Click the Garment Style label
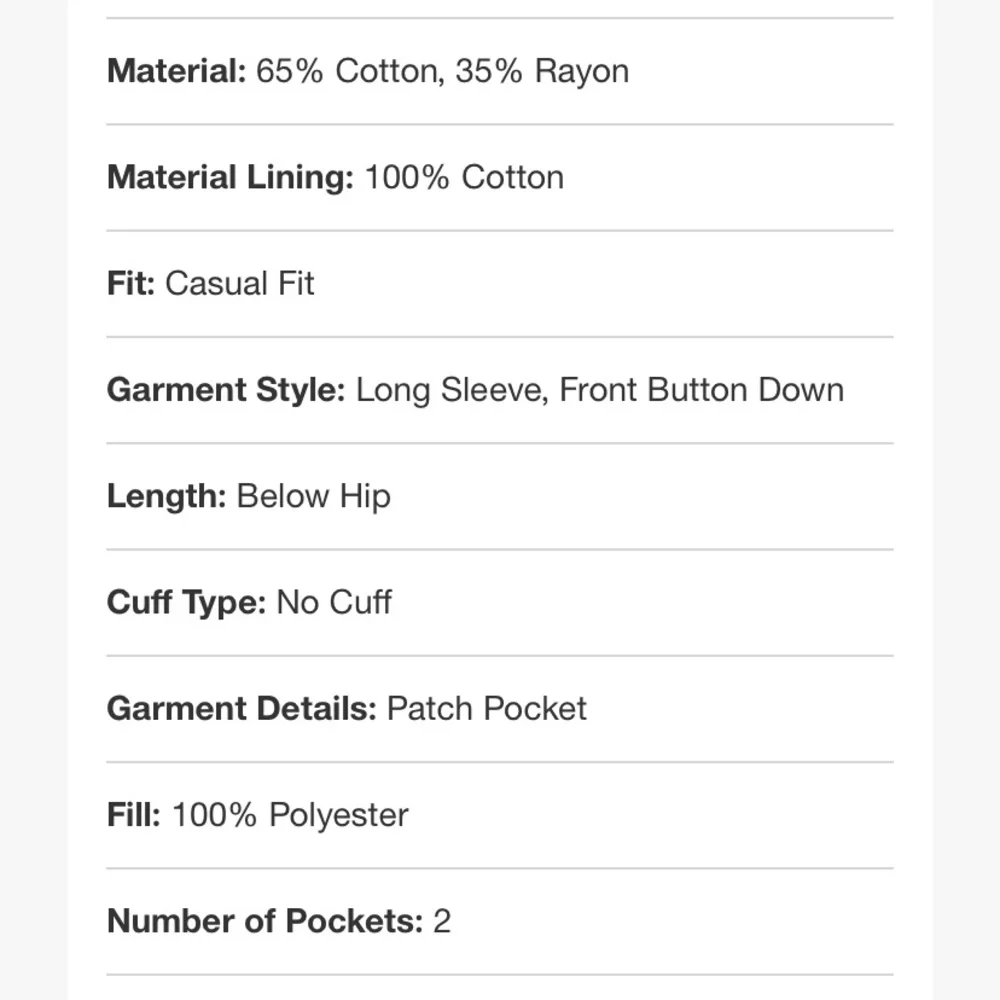 [226, 389]
